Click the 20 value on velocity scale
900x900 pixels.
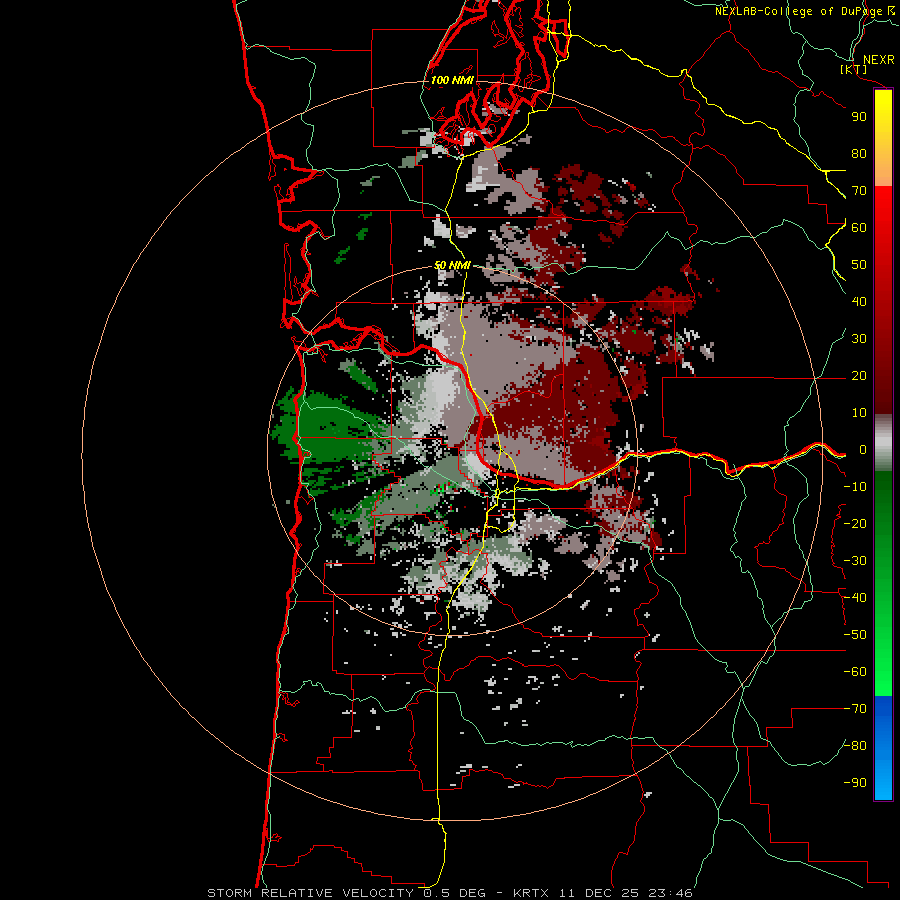tap(859, 376)
